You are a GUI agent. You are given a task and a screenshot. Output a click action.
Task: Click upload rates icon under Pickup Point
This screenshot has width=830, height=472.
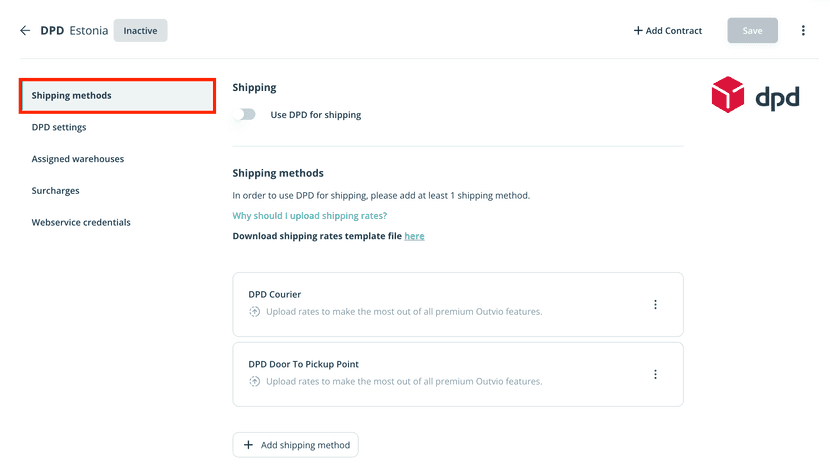point(255,381)
